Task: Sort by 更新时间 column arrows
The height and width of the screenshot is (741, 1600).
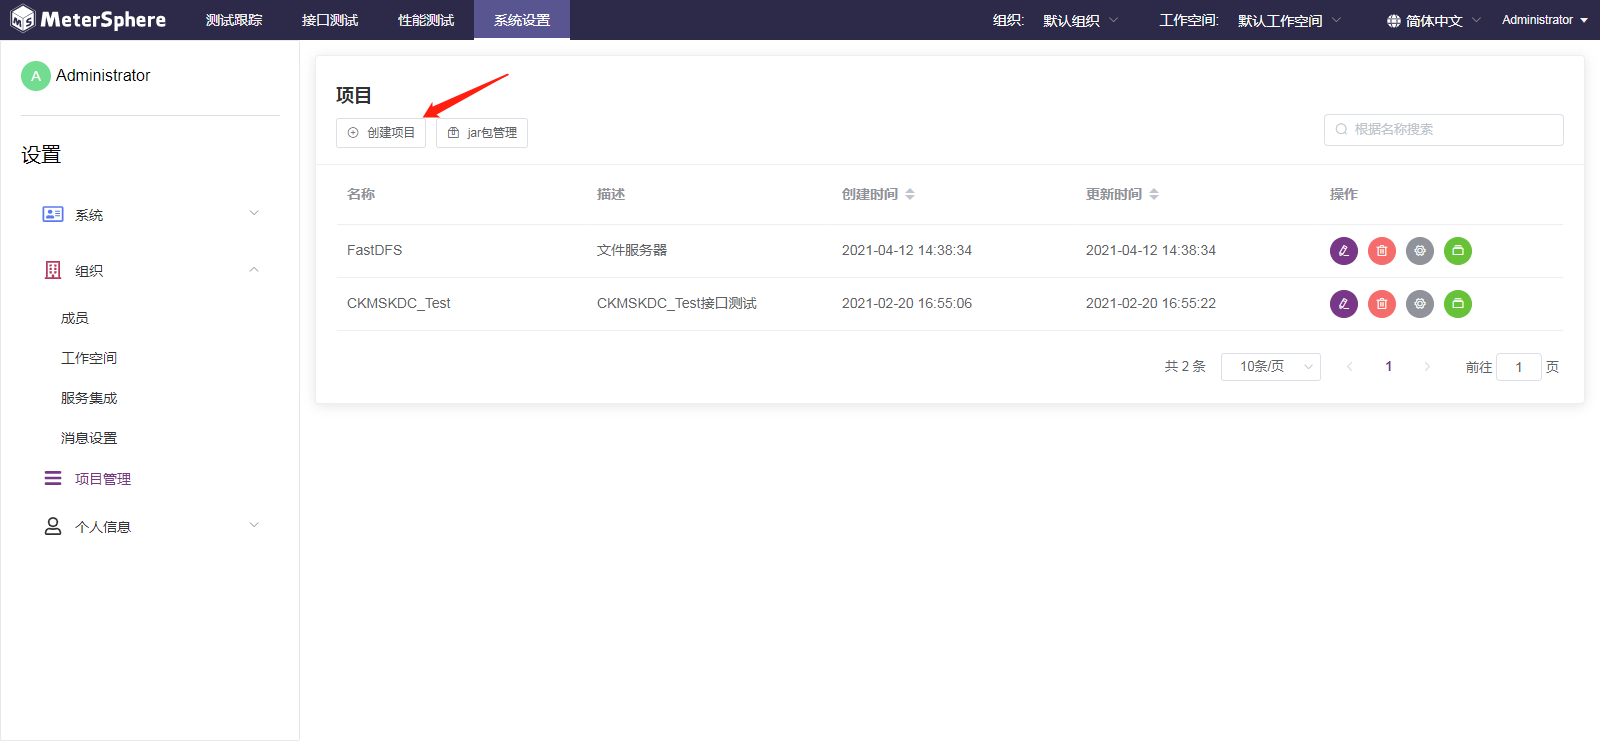Action: coord(1154,194)
